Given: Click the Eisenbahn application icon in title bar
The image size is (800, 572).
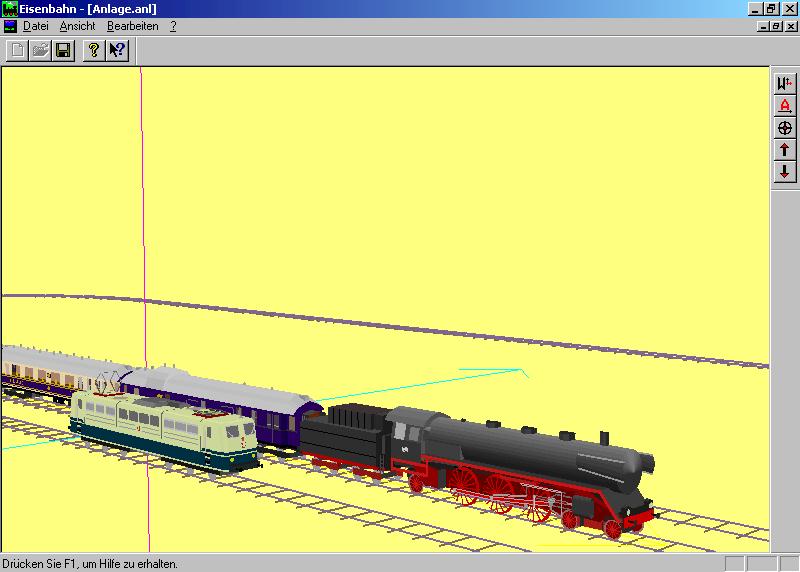Looking at the screenshot, I should click(10, 9).
